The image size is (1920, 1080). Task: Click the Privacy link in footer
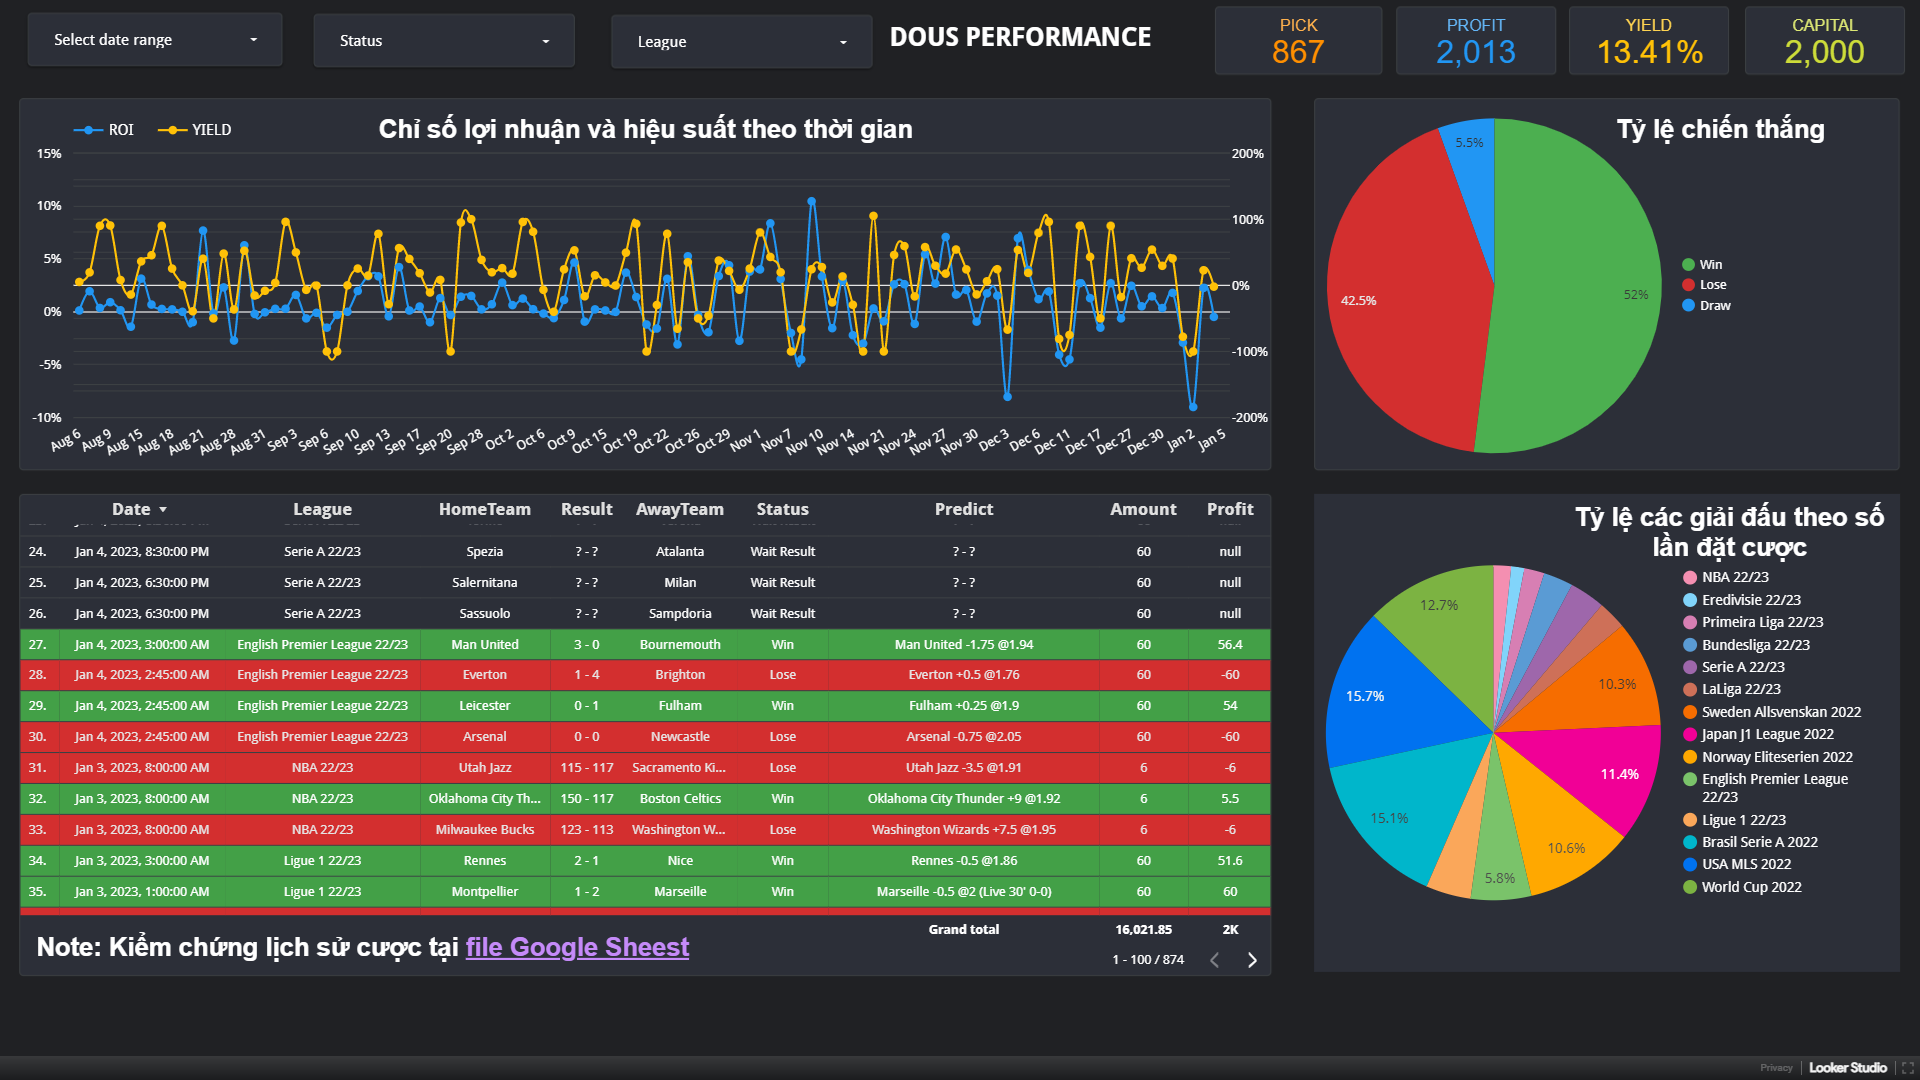pos(1776,1068)
